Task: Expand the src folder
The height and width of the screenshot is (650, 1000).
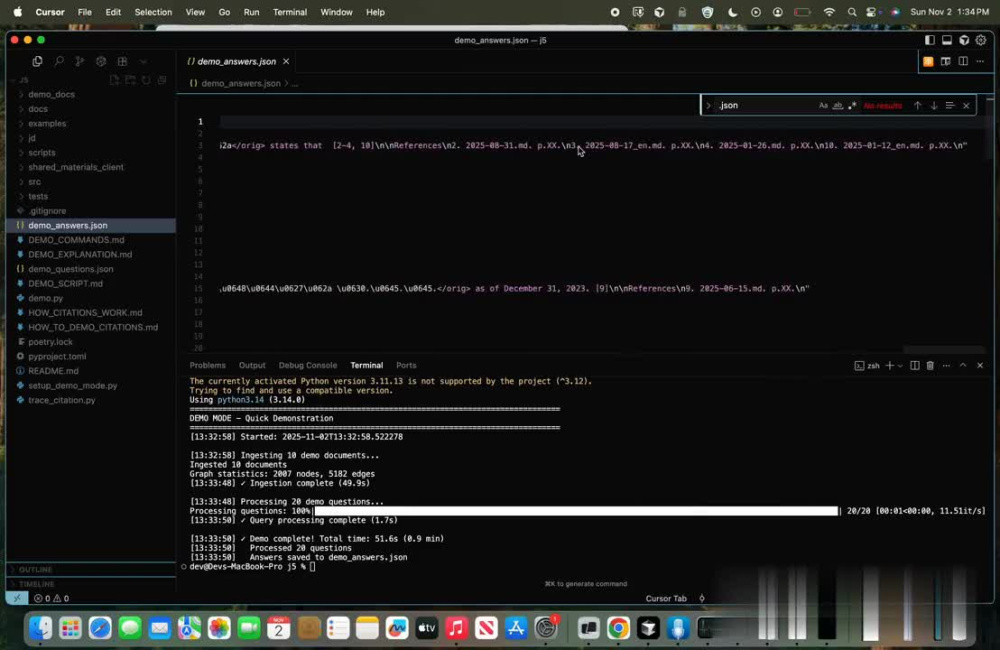Action: pyautogui.click(x=34, y=182)
